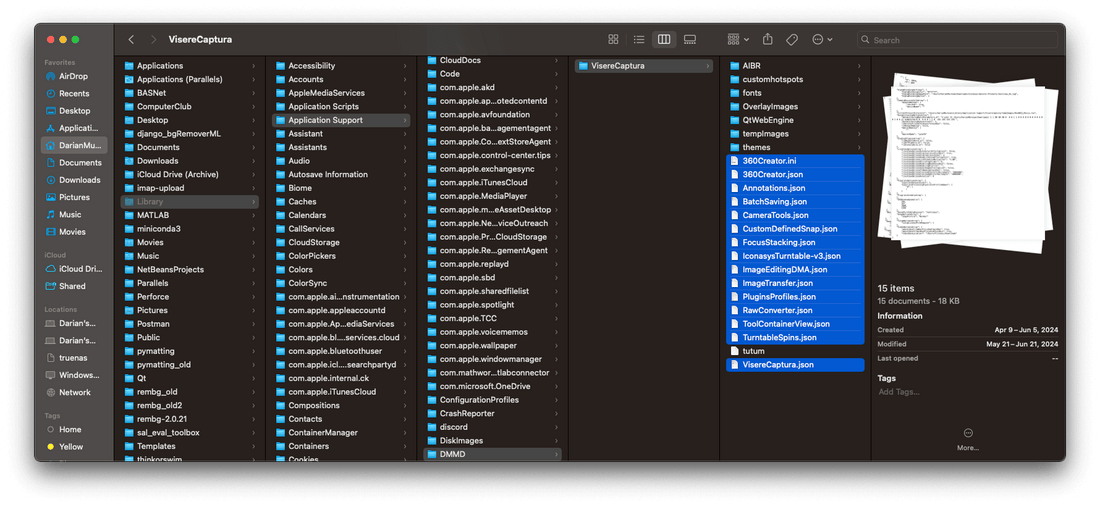Switch to column view
This screenshot has width=1100, height=507.
[664, 40]
